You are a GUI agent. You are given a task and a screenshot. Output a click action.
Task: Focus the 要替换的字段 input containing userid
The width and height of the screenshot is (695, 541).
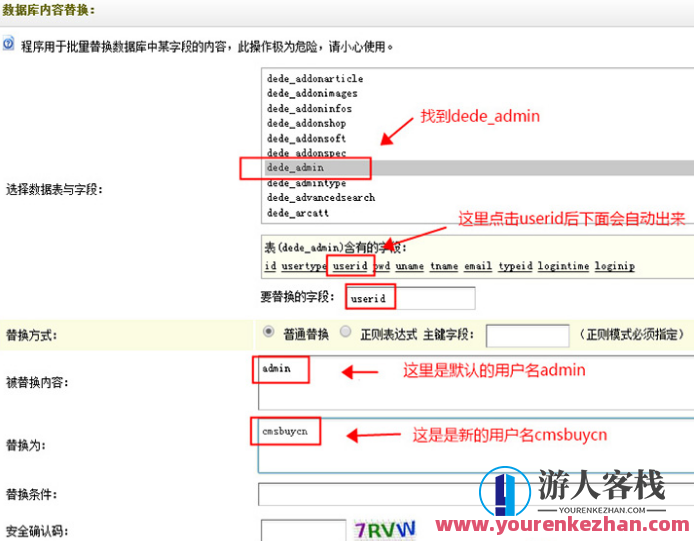410,298
